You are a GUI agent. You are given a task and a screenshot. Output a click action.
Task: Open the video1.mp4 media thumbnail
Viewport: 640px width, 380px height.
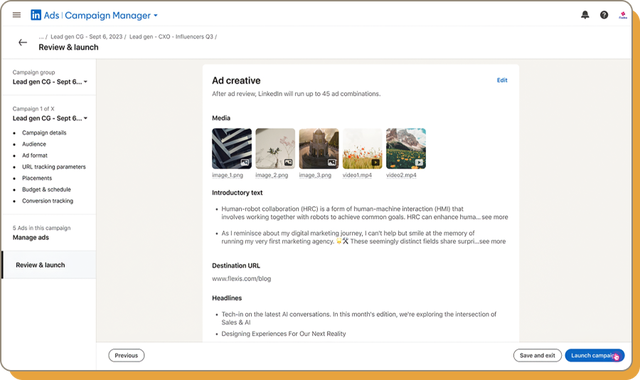point(362,149)
